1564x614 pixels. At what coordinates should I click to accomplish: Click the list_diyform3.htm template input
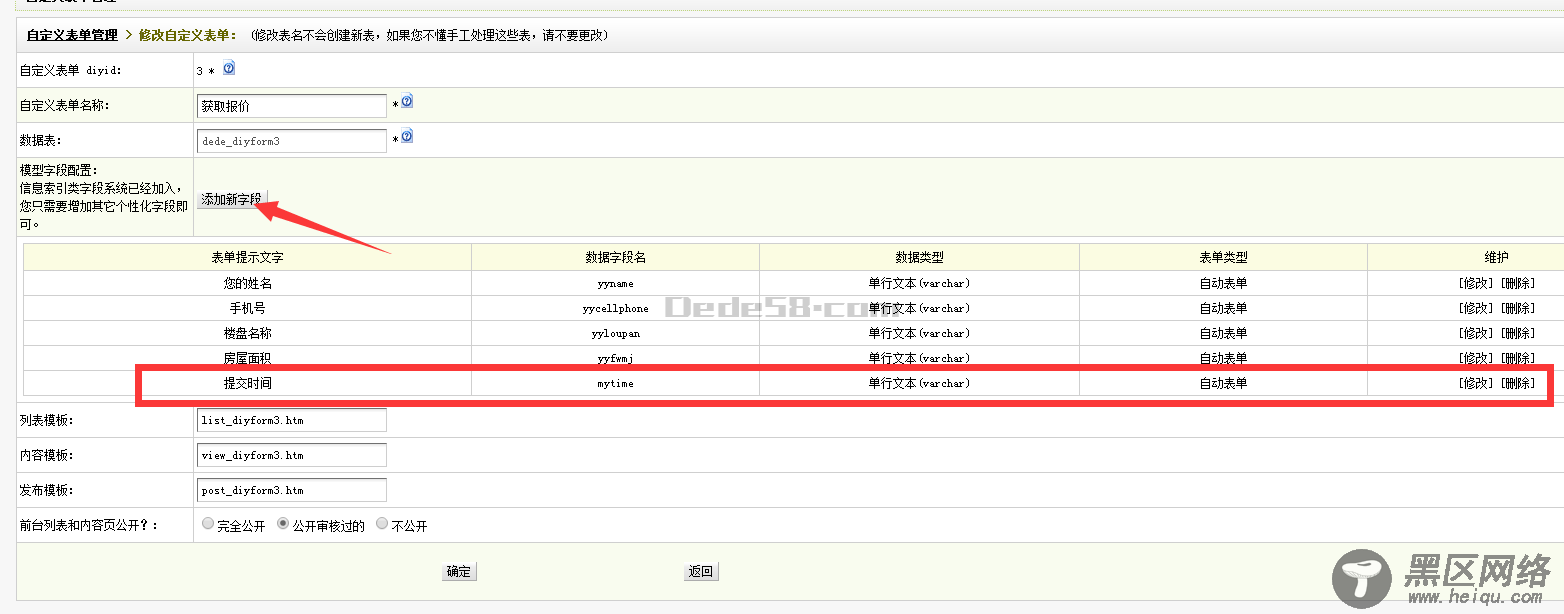292,420
